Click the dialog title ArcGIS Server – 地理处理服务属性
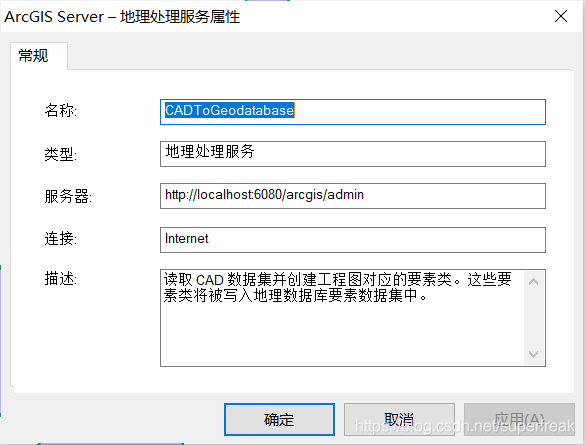Screen dimensions: 585x445 coord(122,17)
